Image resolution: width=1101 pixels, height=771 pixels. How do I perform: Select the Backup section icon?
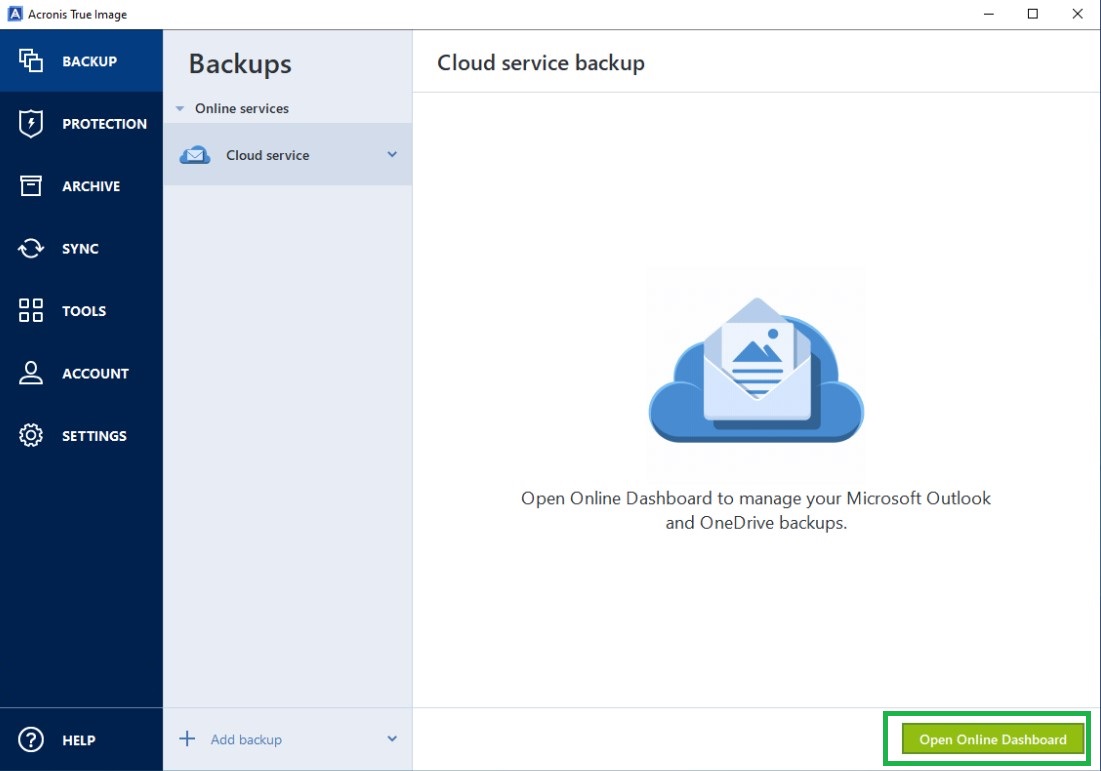pyautogui.click(x=31, y=61)
